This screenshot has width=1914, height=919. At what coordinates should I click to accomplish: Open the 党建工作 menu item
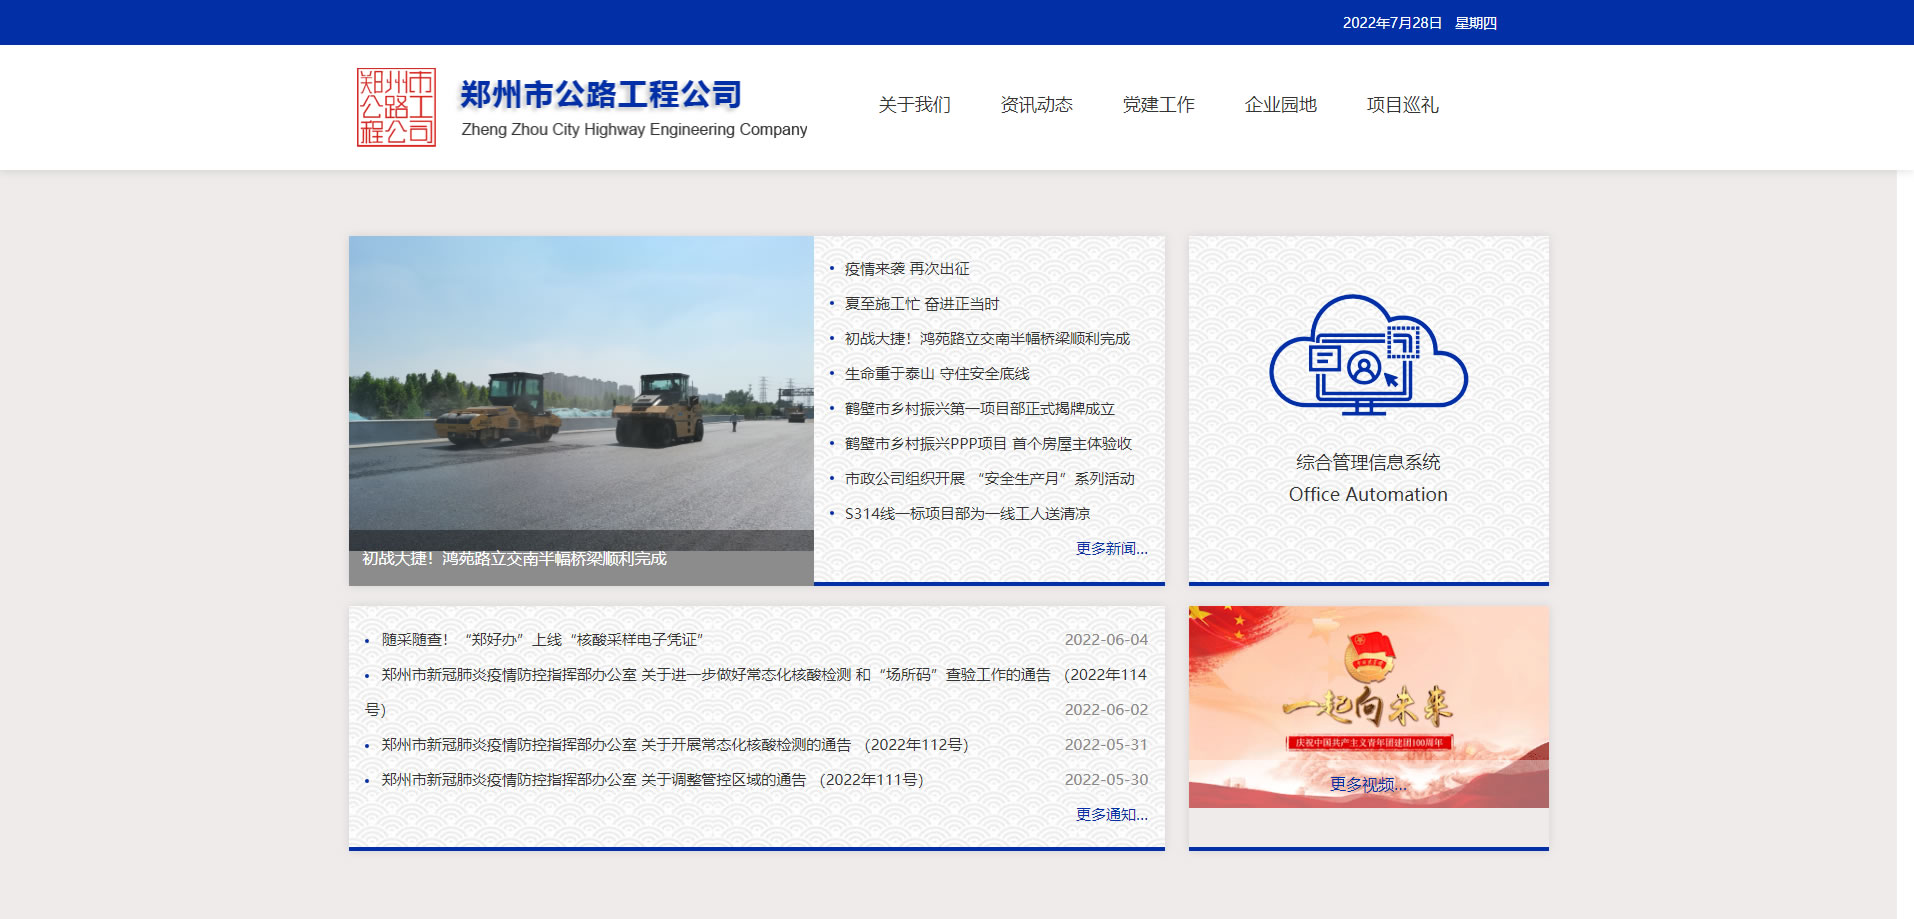coord(1158,104)
